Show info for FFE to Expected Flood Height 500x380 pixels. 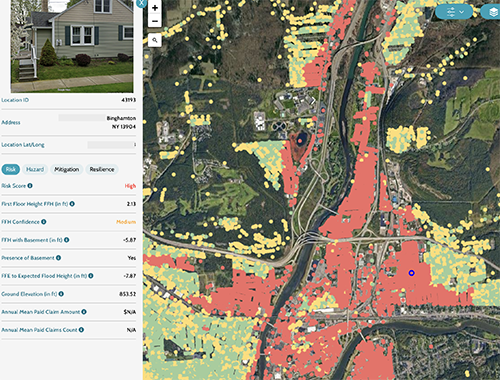pyautogui.click(x=91, y=276)
